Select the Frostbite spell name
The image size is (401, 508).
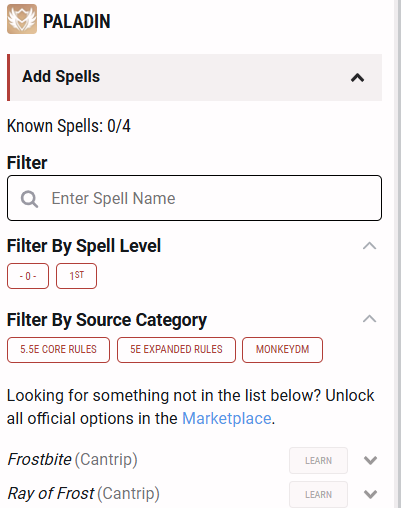(39, 459)
